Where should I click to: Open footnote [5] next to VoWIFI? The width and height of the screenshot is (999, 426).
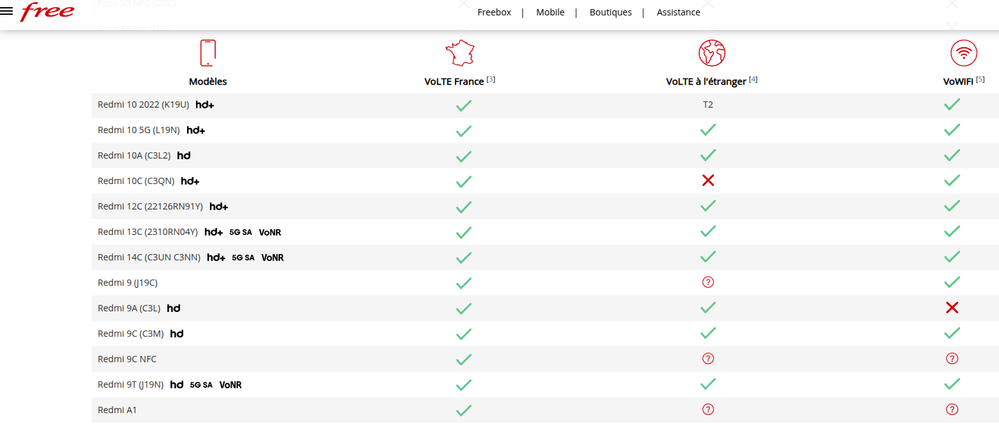coord(980,80)
